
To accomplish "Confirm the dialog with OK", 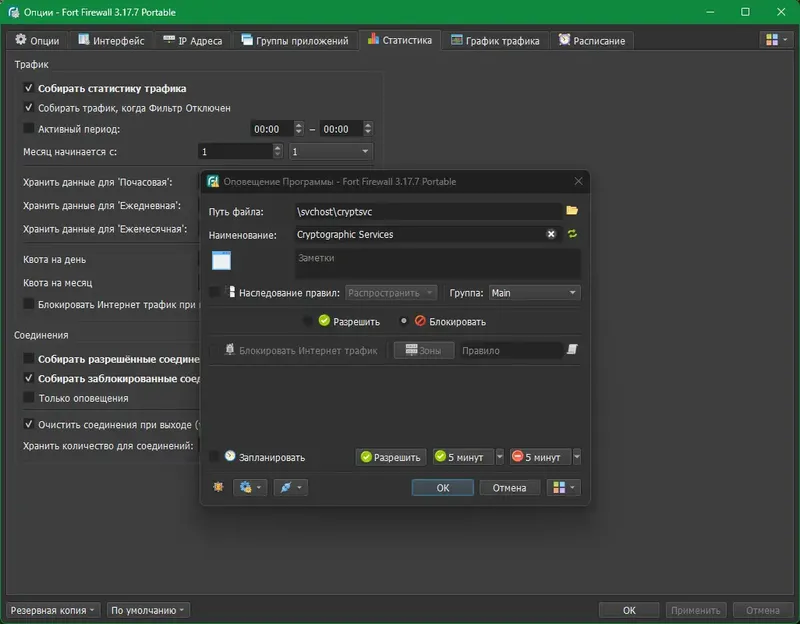I will [442, 488].
